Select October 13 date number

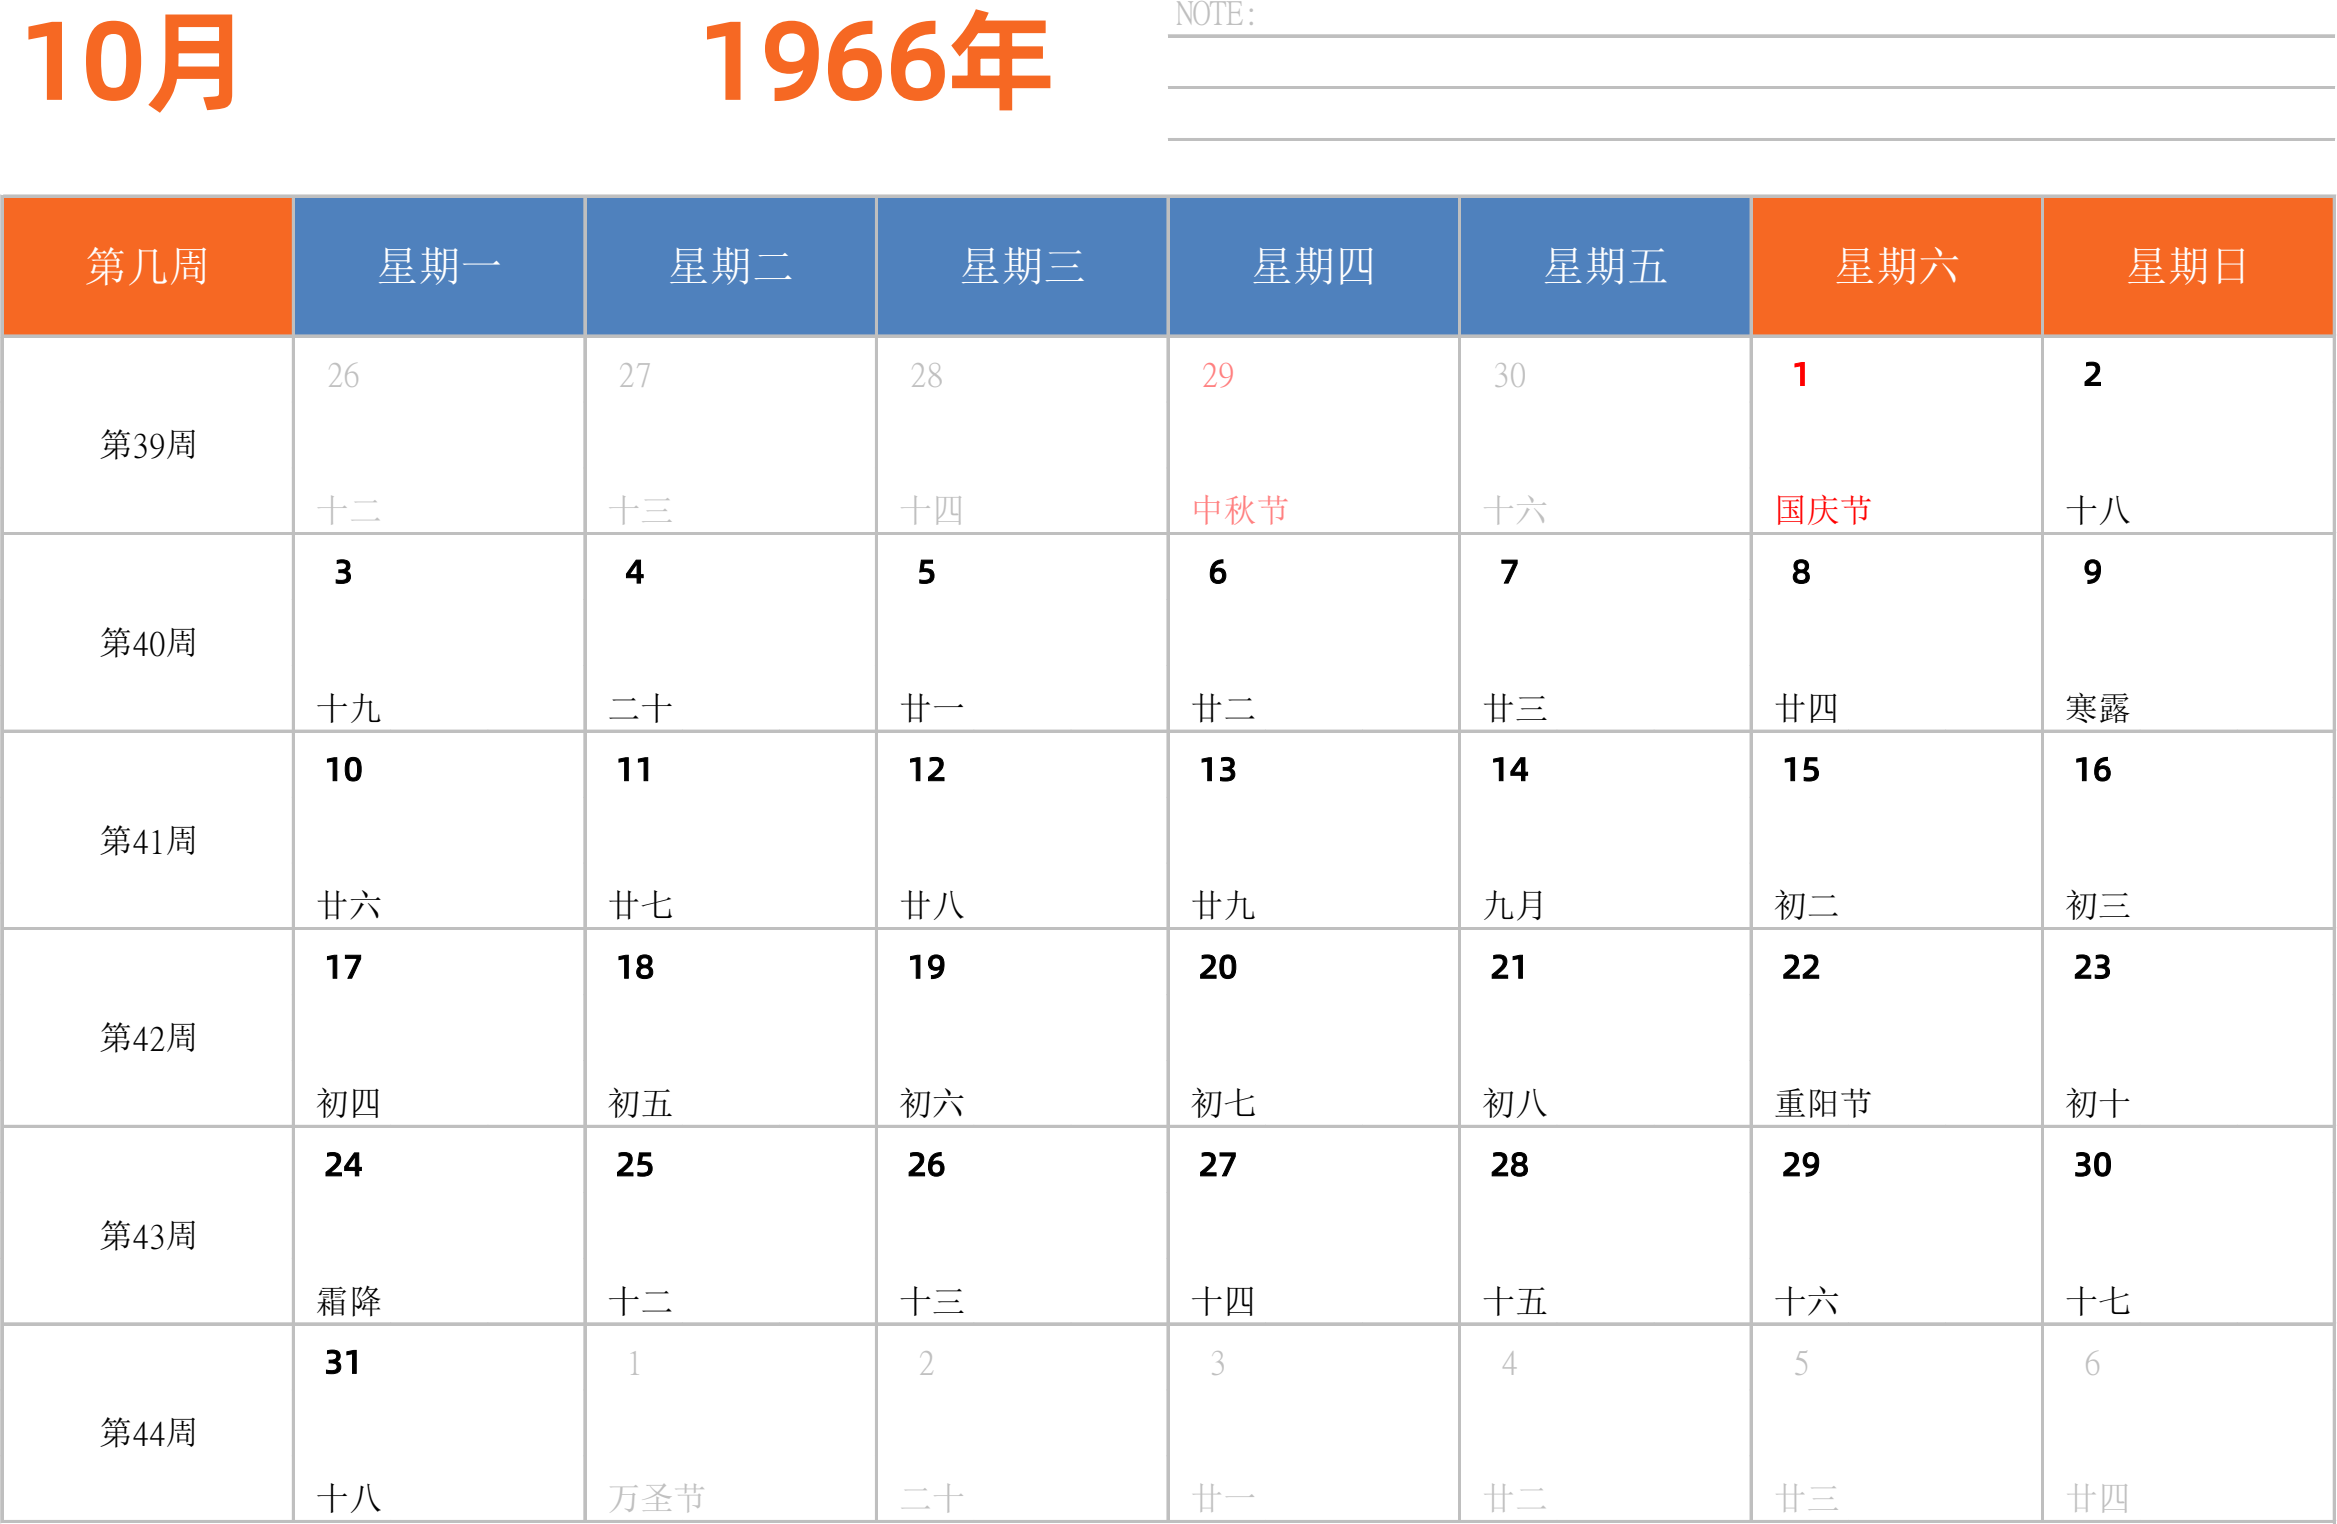point(1218,770)
